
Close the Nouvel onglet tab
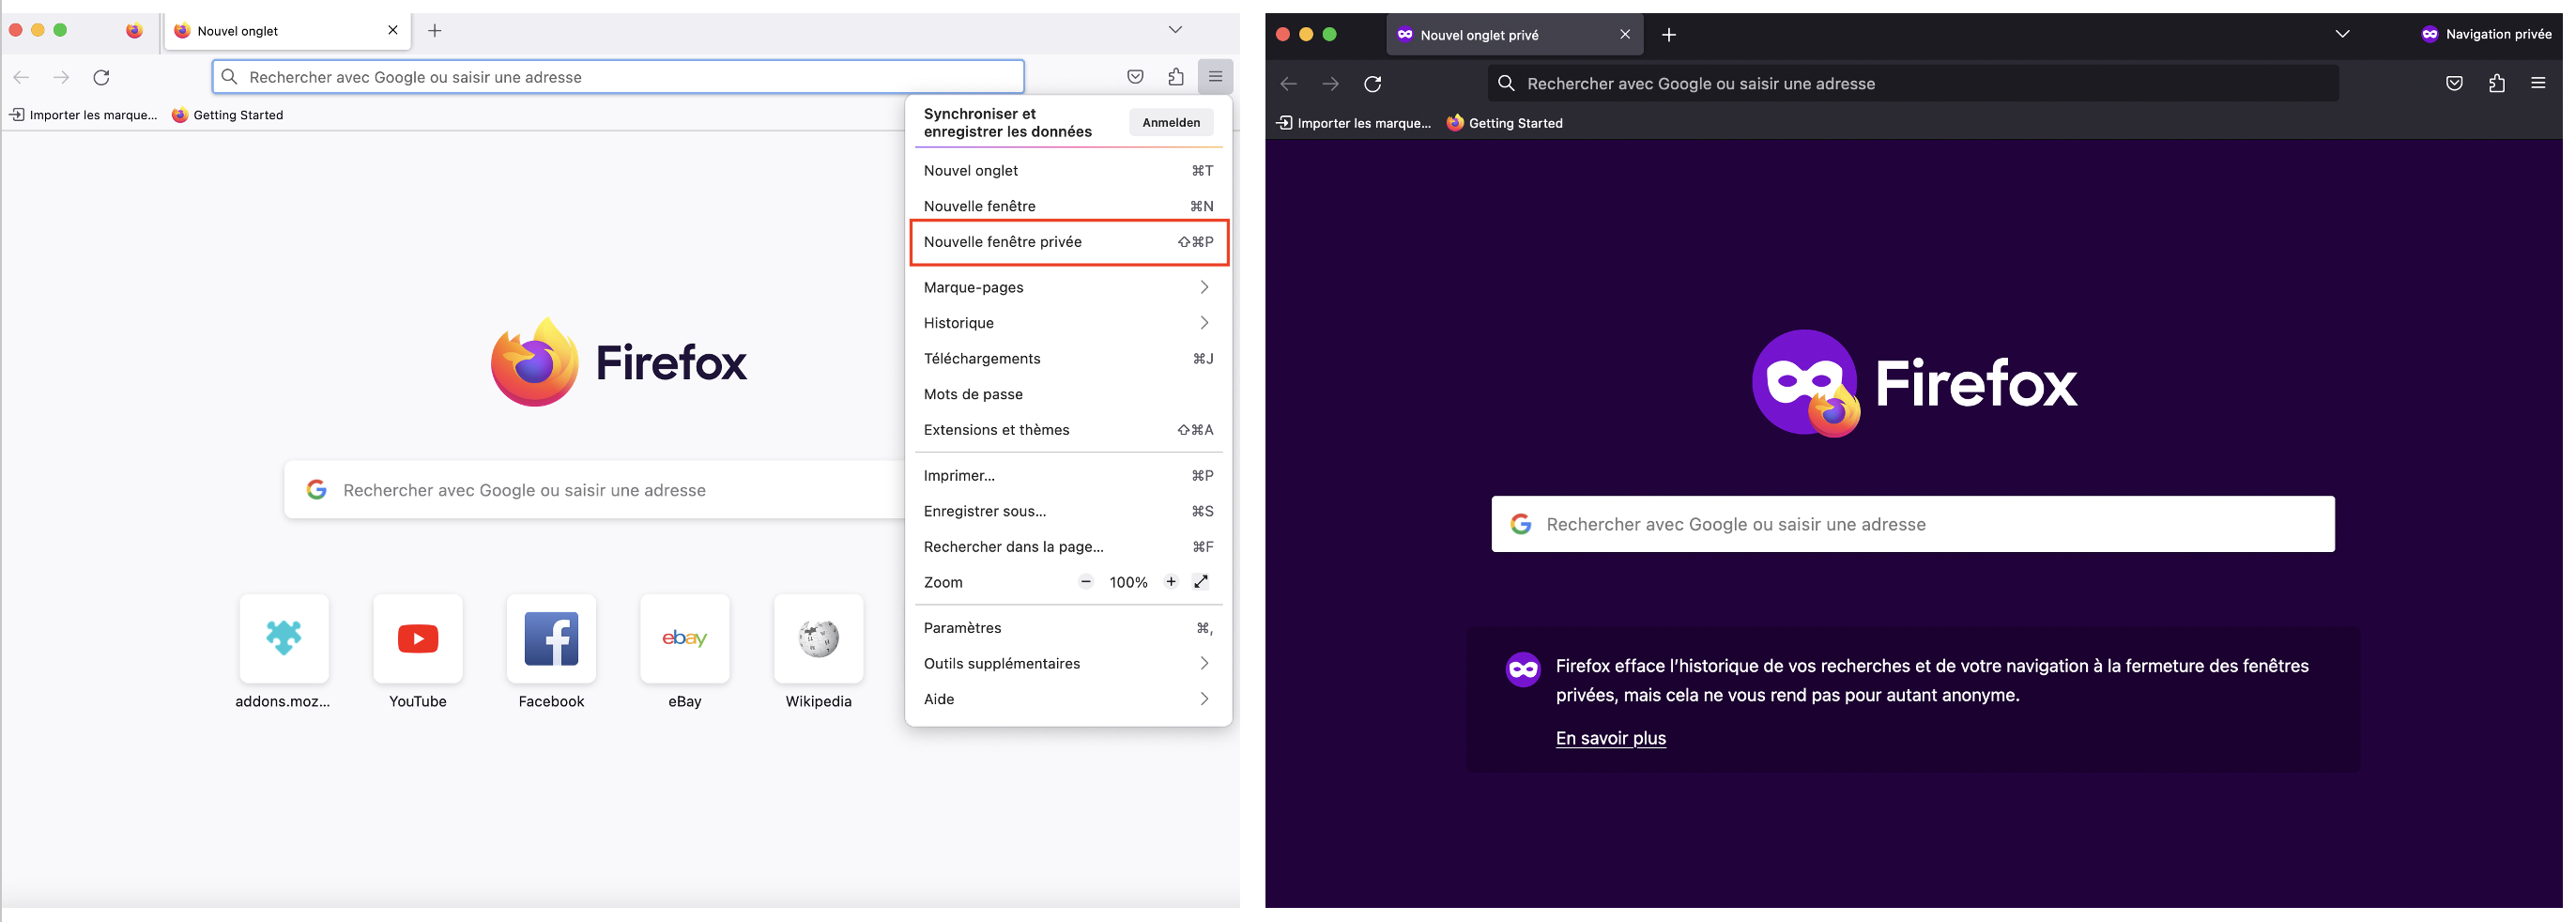tap(393, 30)
